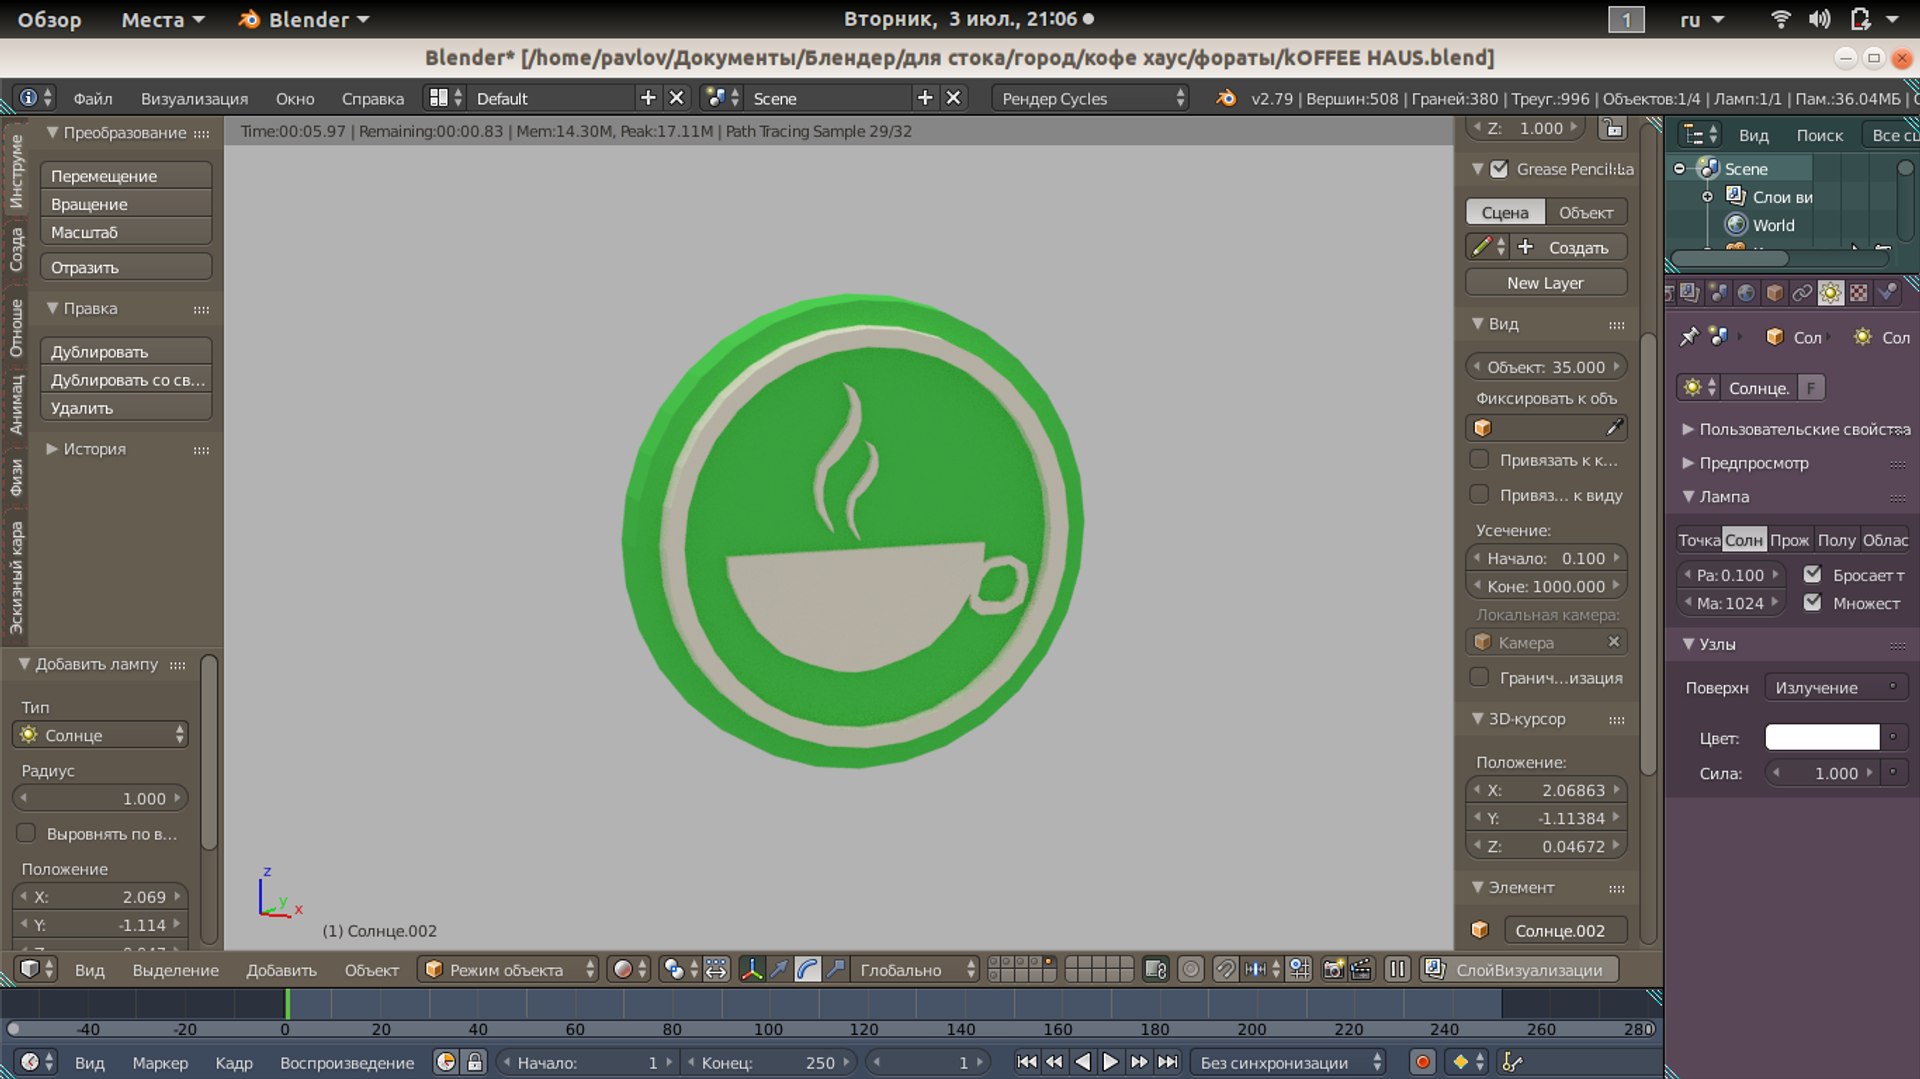The height and width of the screenshot is (1079, 1920).
Task: Toggle the Grease Pencil checkbox
Action: (x=1499, y=169)
